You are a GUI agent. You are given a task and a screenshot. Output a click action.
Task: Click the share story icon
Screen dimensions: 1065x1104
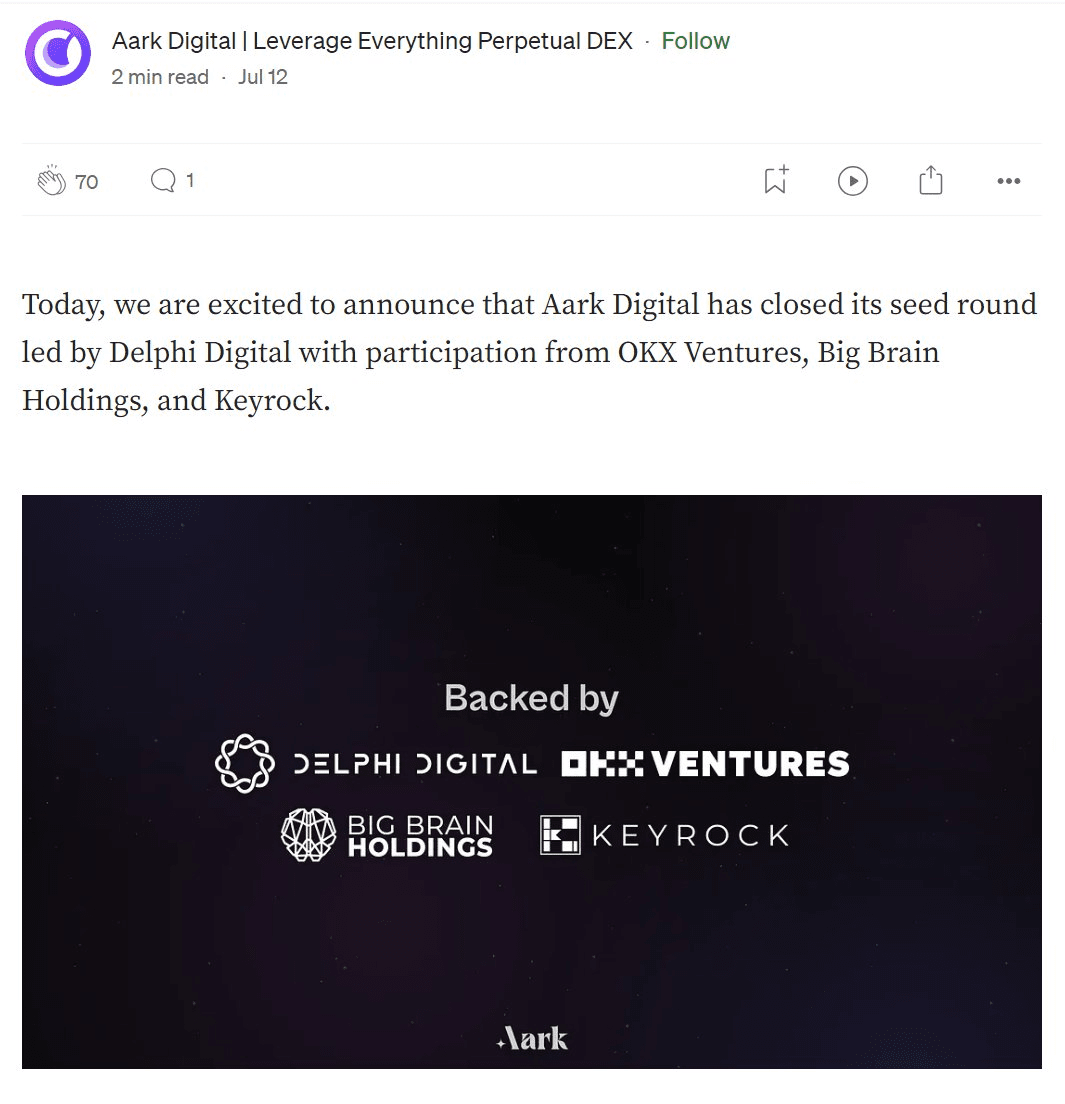tap(931, 180)
